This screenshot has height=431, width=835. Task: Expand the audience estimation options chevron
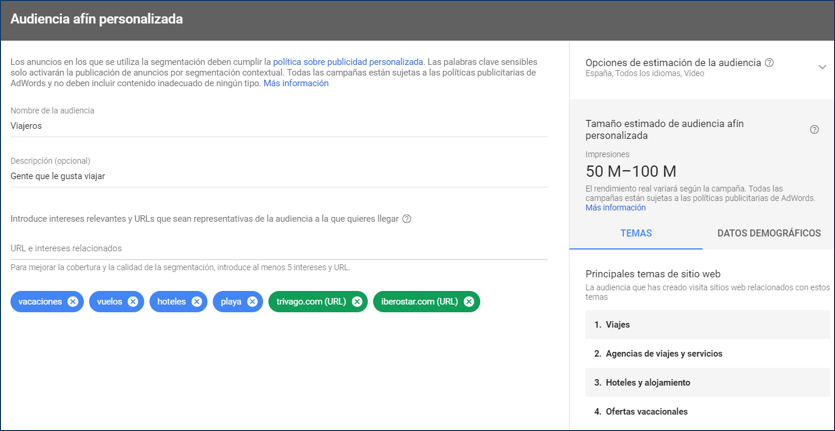(x=822, y=67)
